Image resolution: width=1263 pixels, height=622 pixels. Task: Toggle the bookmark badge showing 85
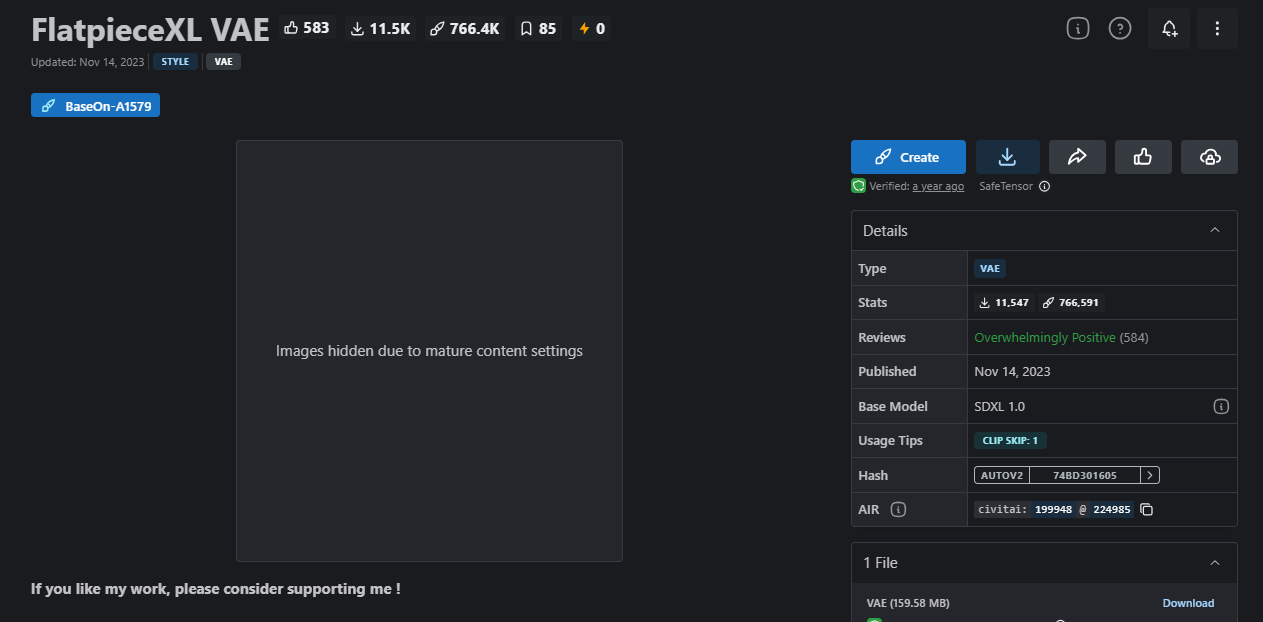coord(538,29)
